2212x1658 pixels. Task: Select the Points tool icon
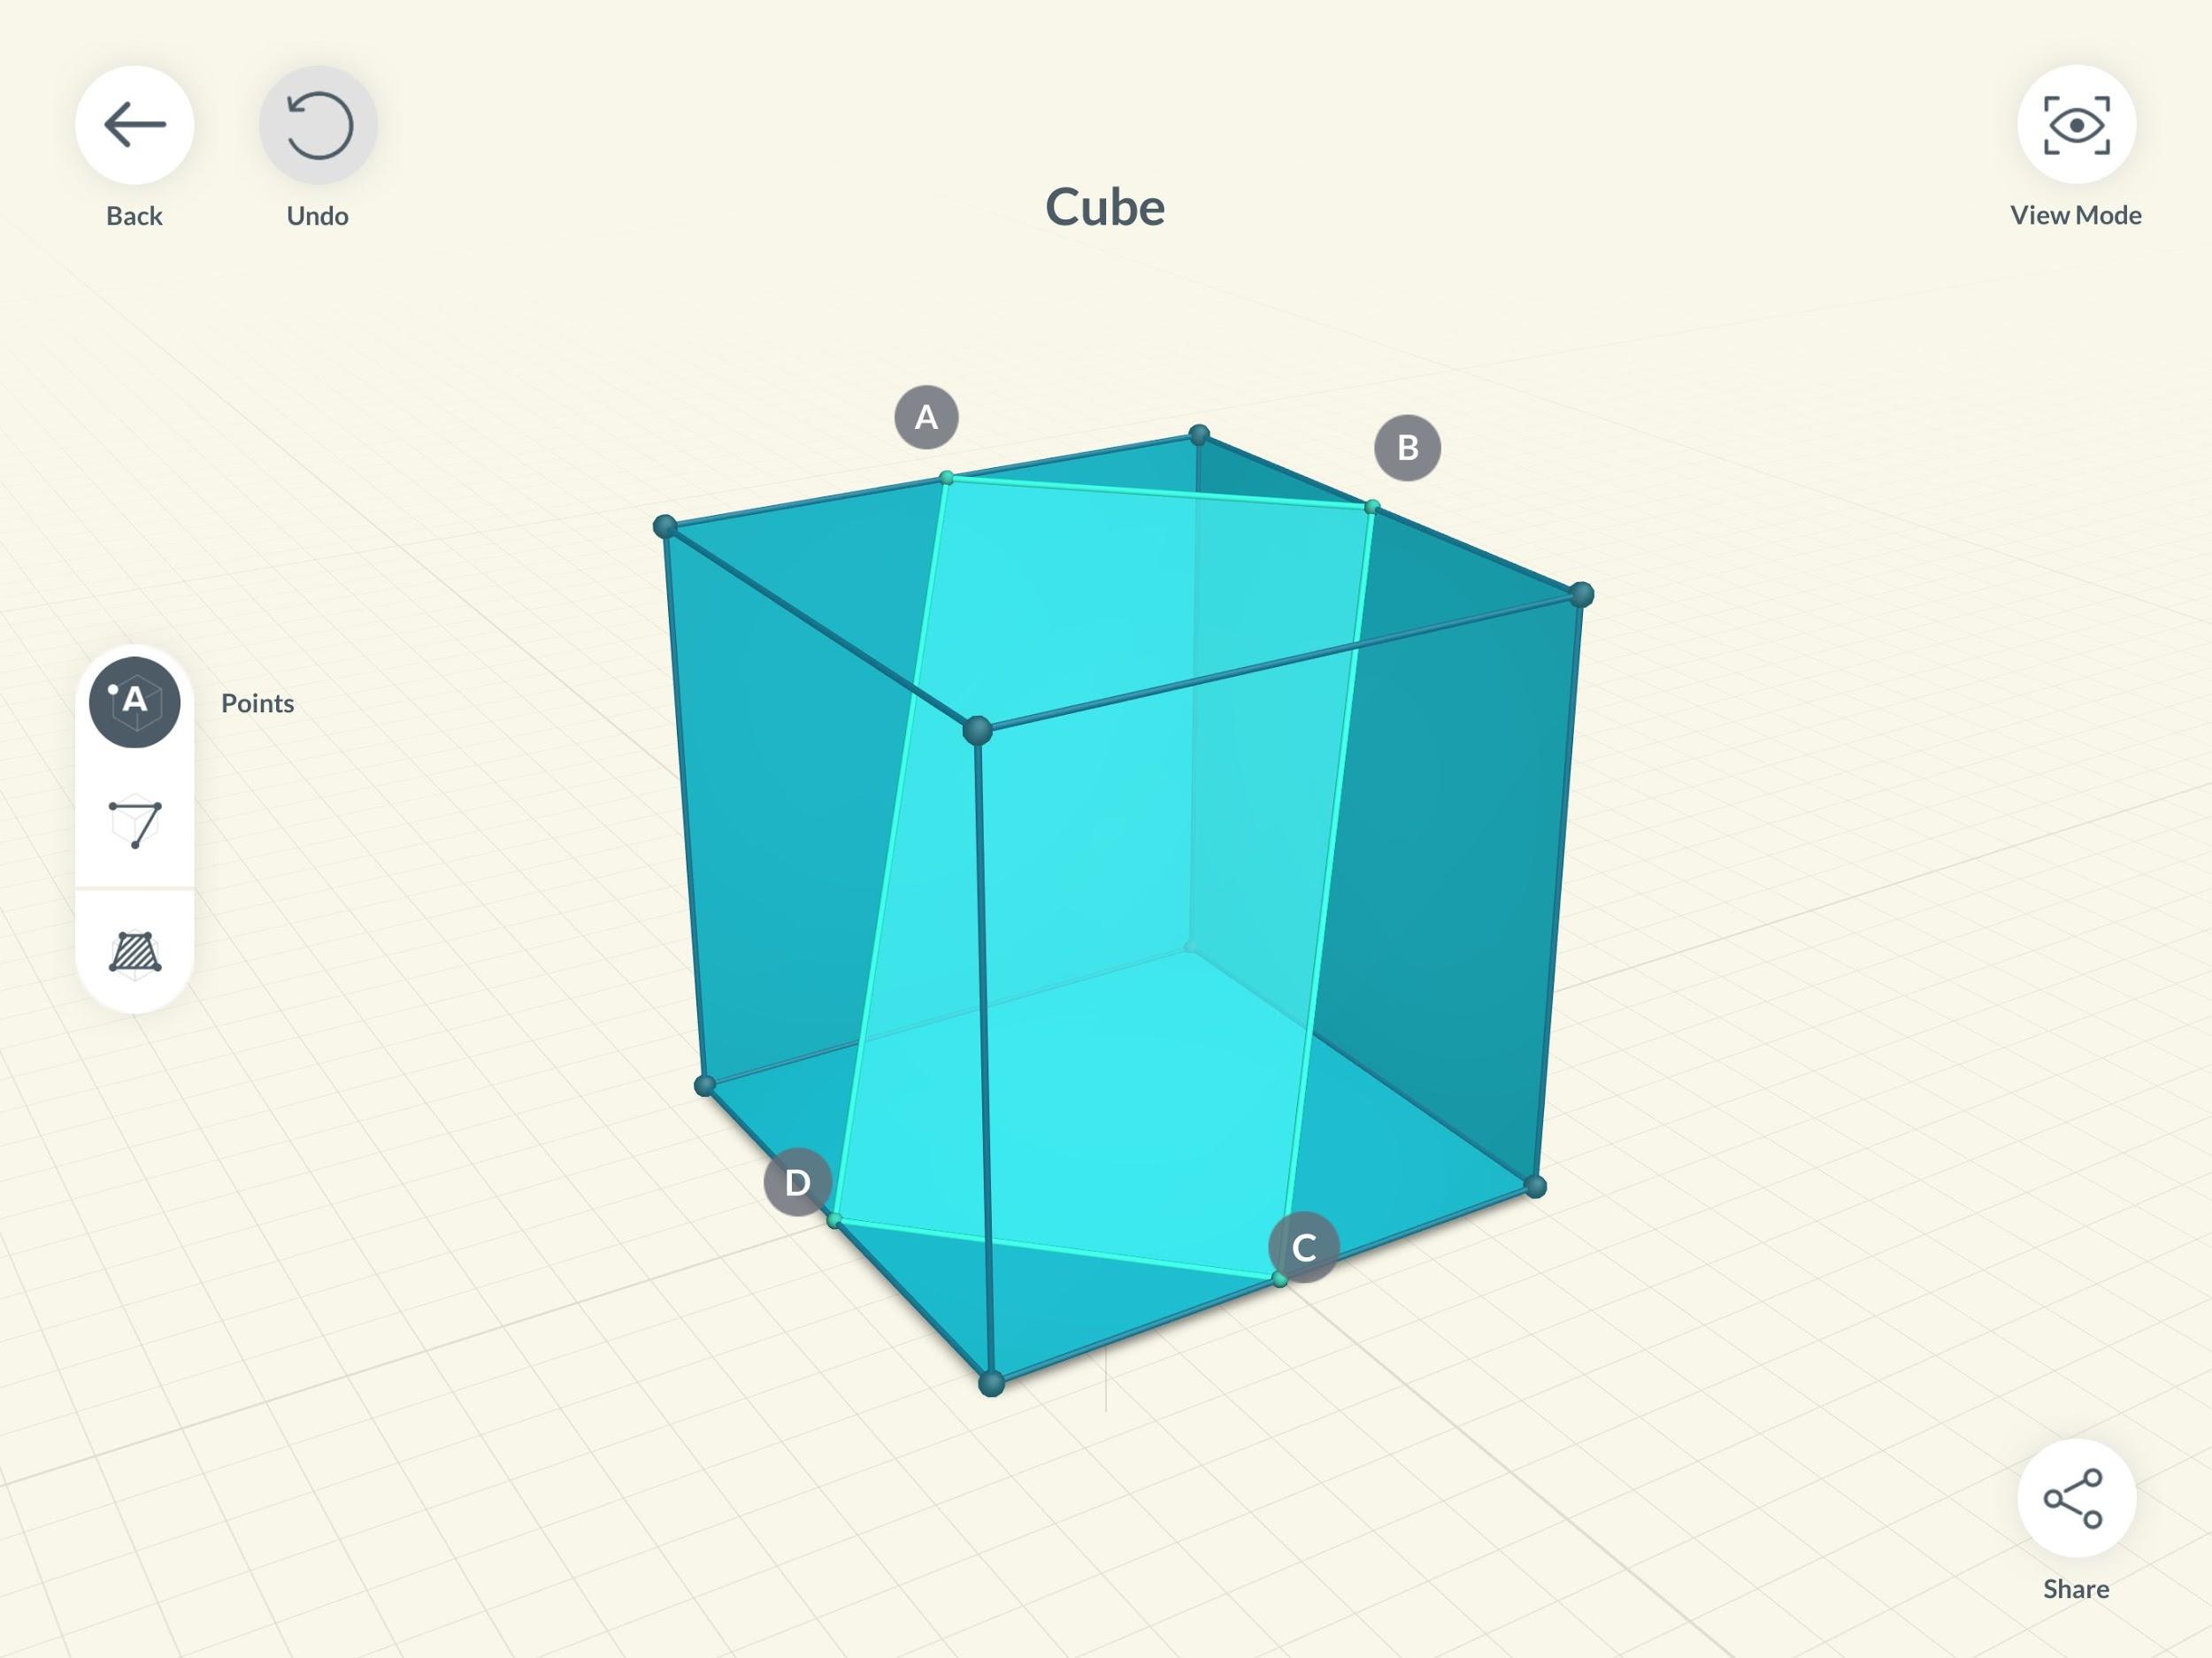[135, 702]
